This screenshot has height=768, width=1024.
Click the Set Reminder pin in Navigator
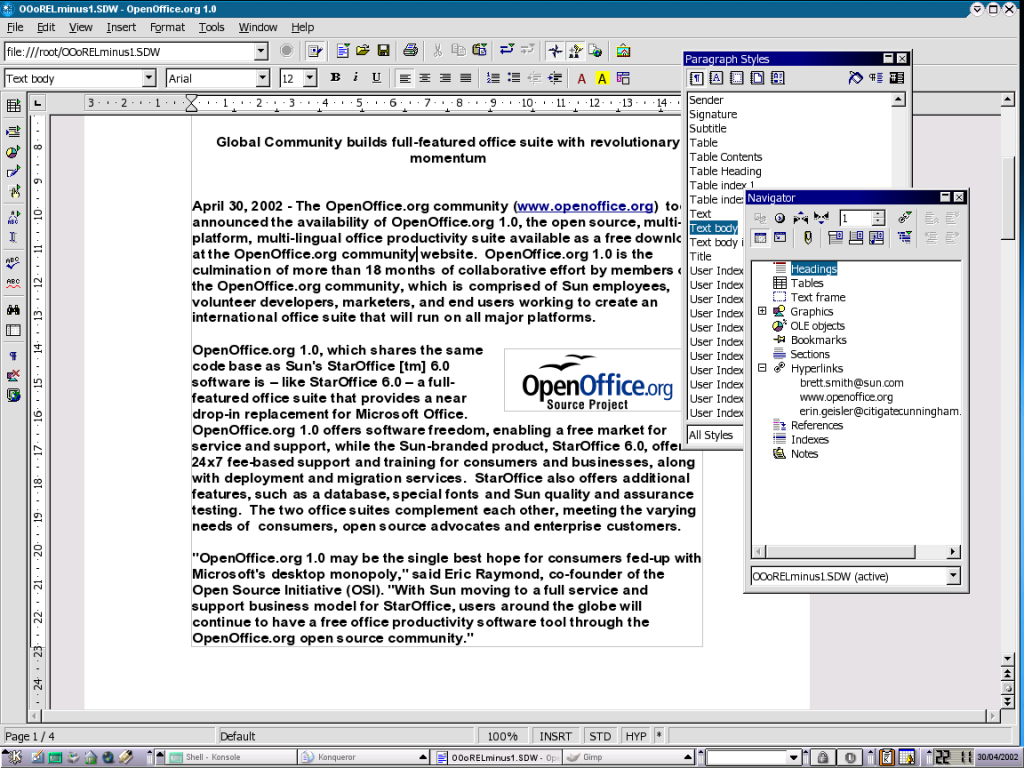[x=808, y=238]
